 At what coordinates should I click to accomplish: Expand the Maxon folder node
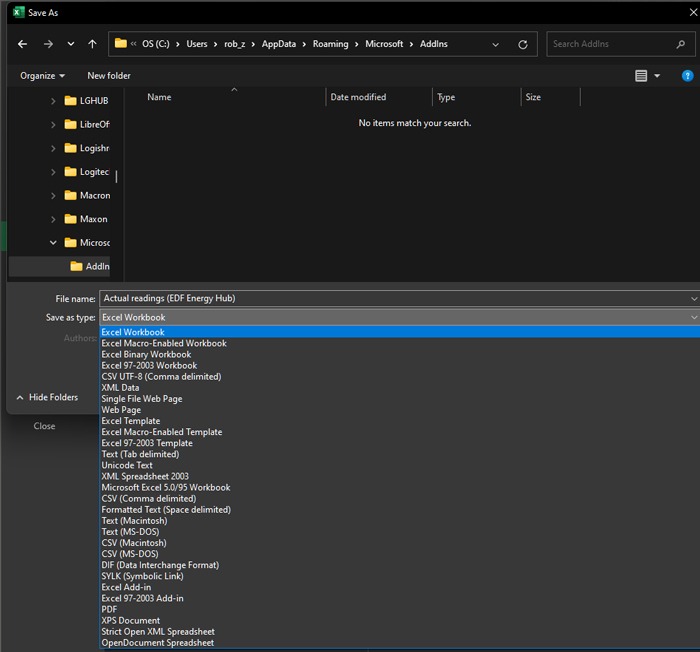click(x=53, y=219)
